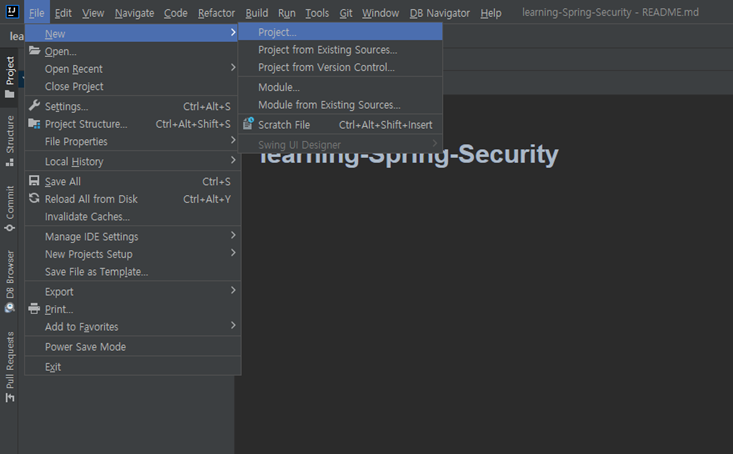Choose Invalidate Caches... menu entry
733x454 pixels.
click(132, 216)
